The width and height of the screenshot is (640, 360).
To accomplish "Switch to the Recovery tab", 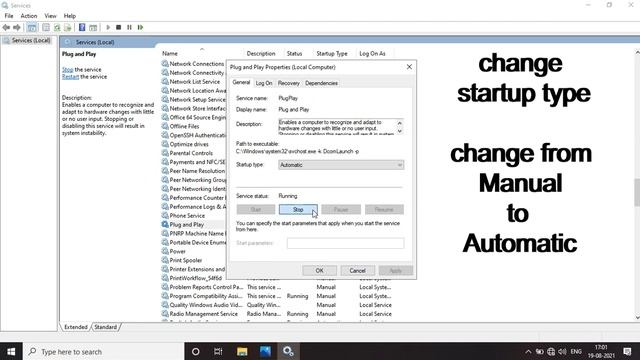I will (x=289, y=83).
